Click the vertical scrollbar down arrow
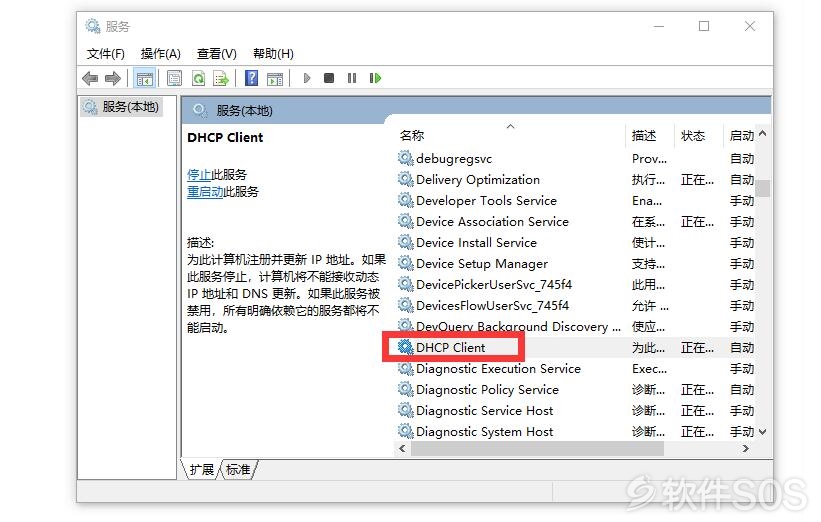Image resolution: width=821 pixels, height=522 pixels. [763, 432]
